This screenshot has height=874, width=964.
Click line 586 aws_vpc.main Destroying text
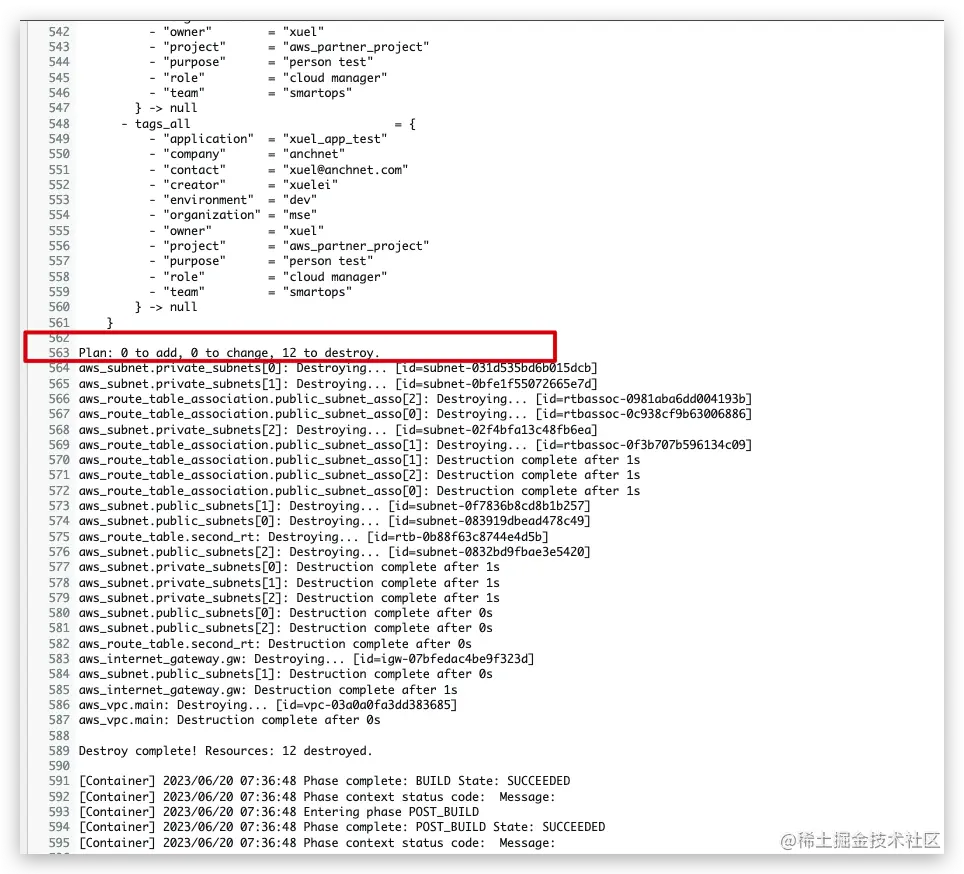click(267, 705)
